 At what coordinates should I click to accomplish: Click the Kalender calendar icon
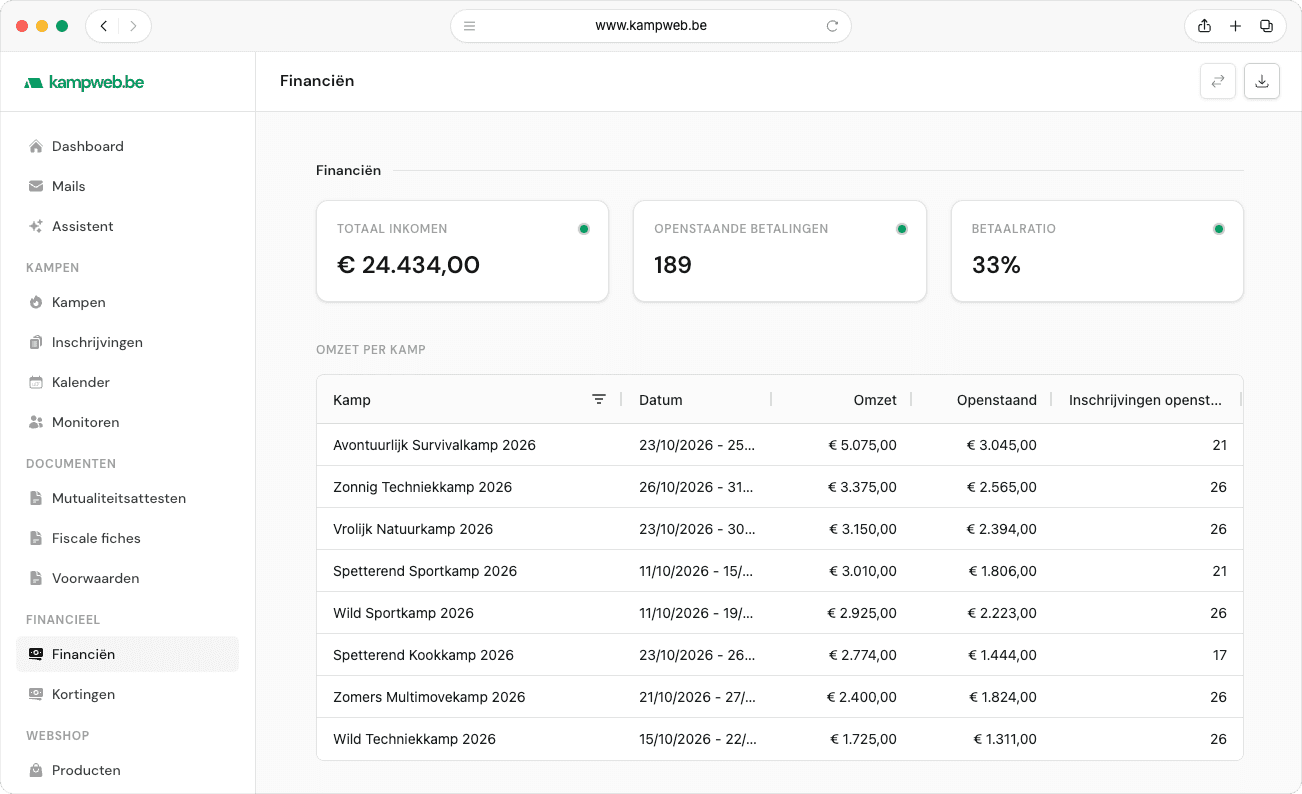pos(36,382)
